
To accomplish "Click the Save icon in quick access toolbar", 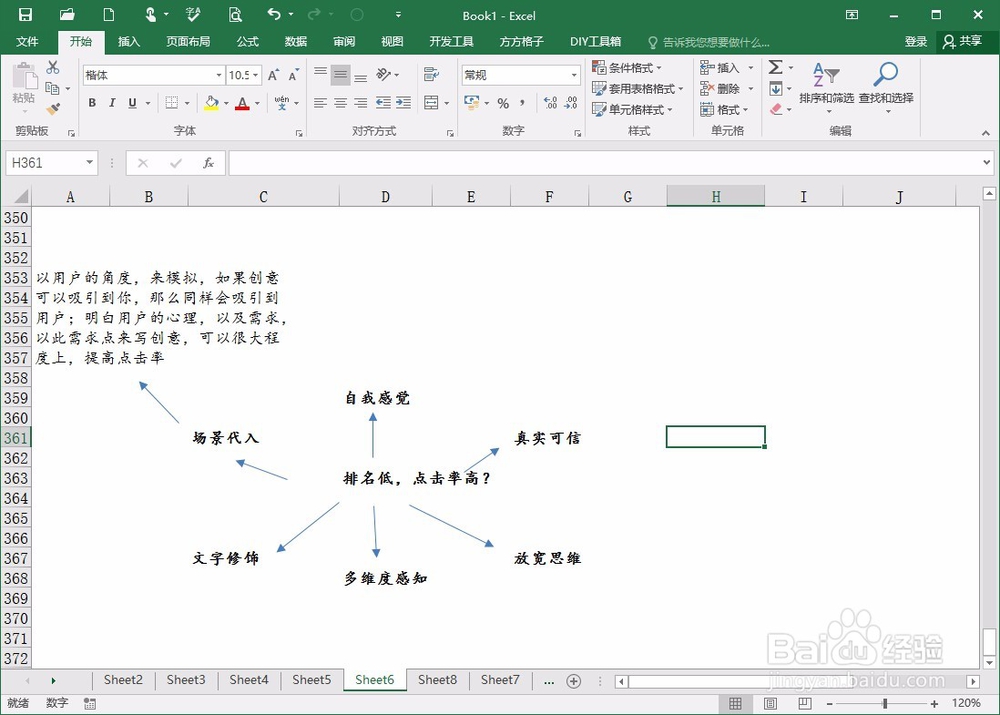I will tap(25, 15).
